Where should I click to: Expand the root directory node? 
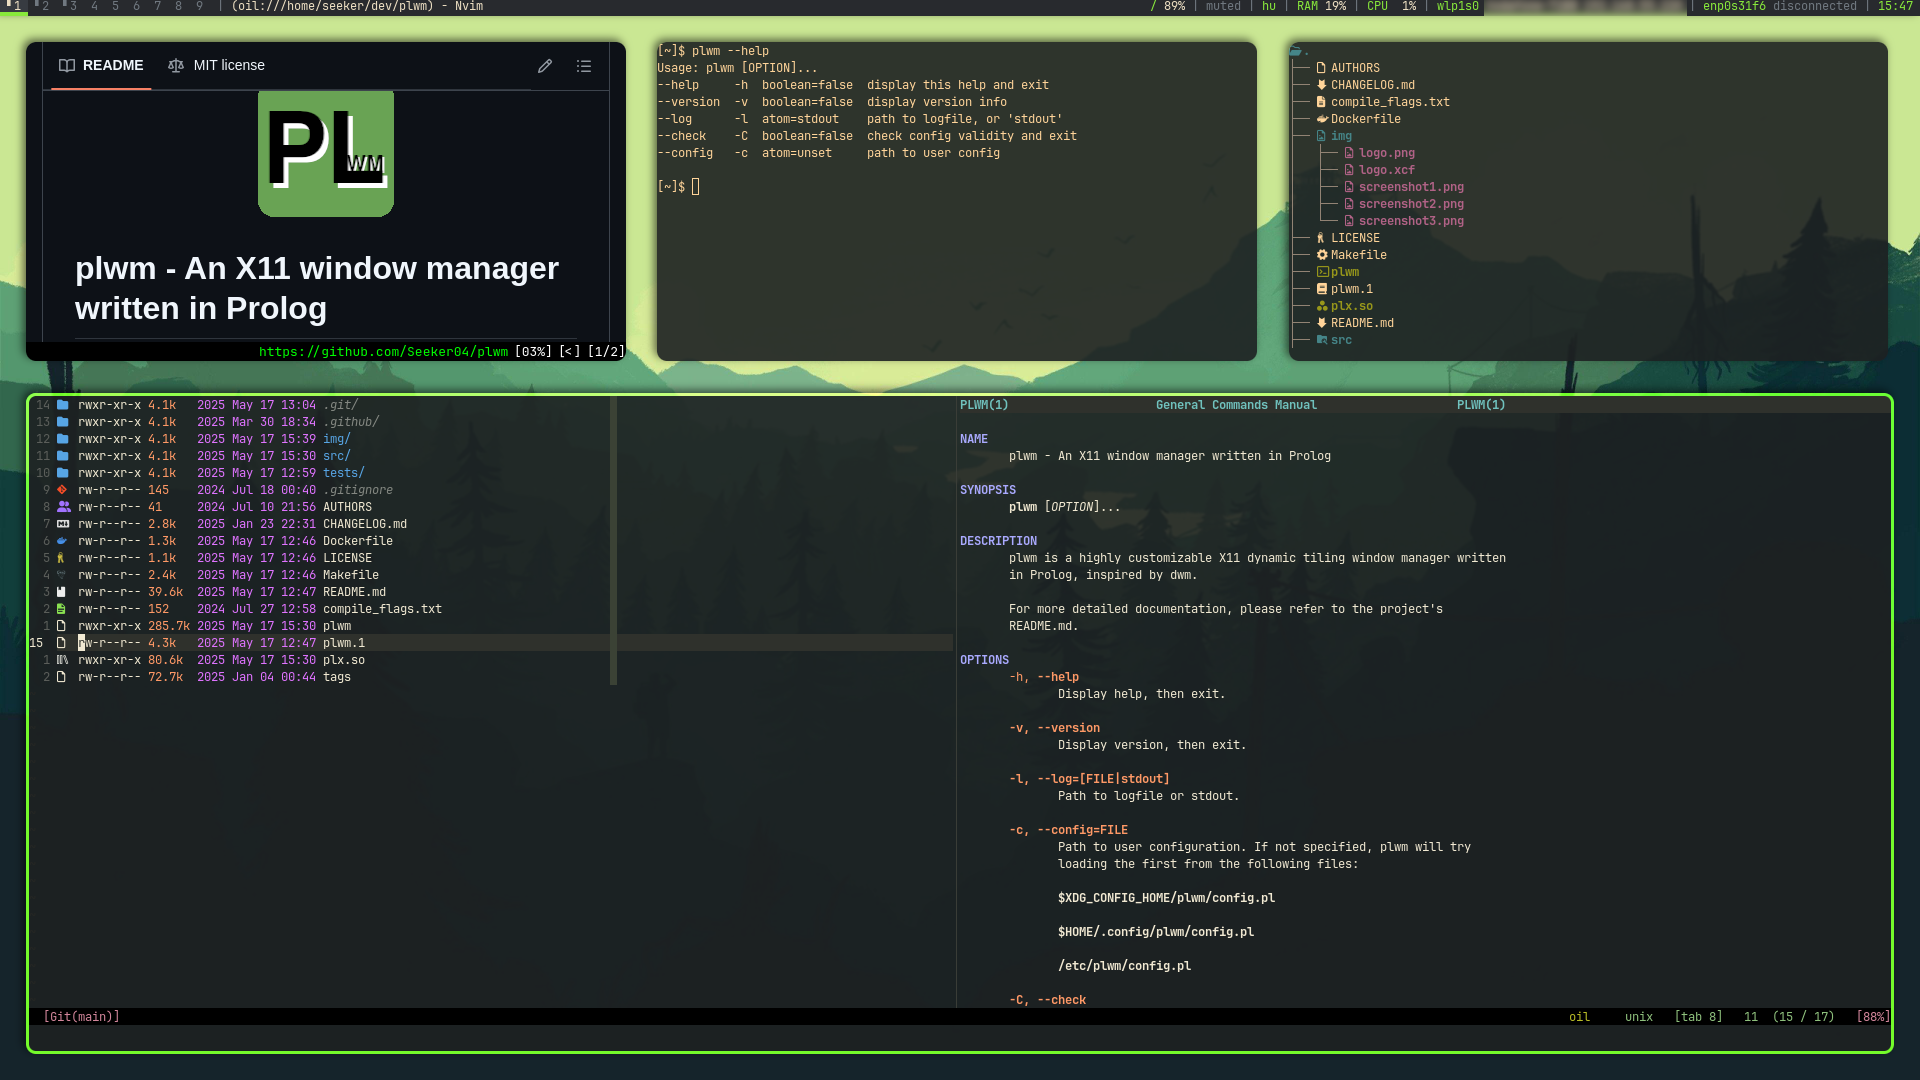(x=1298, y=51)
